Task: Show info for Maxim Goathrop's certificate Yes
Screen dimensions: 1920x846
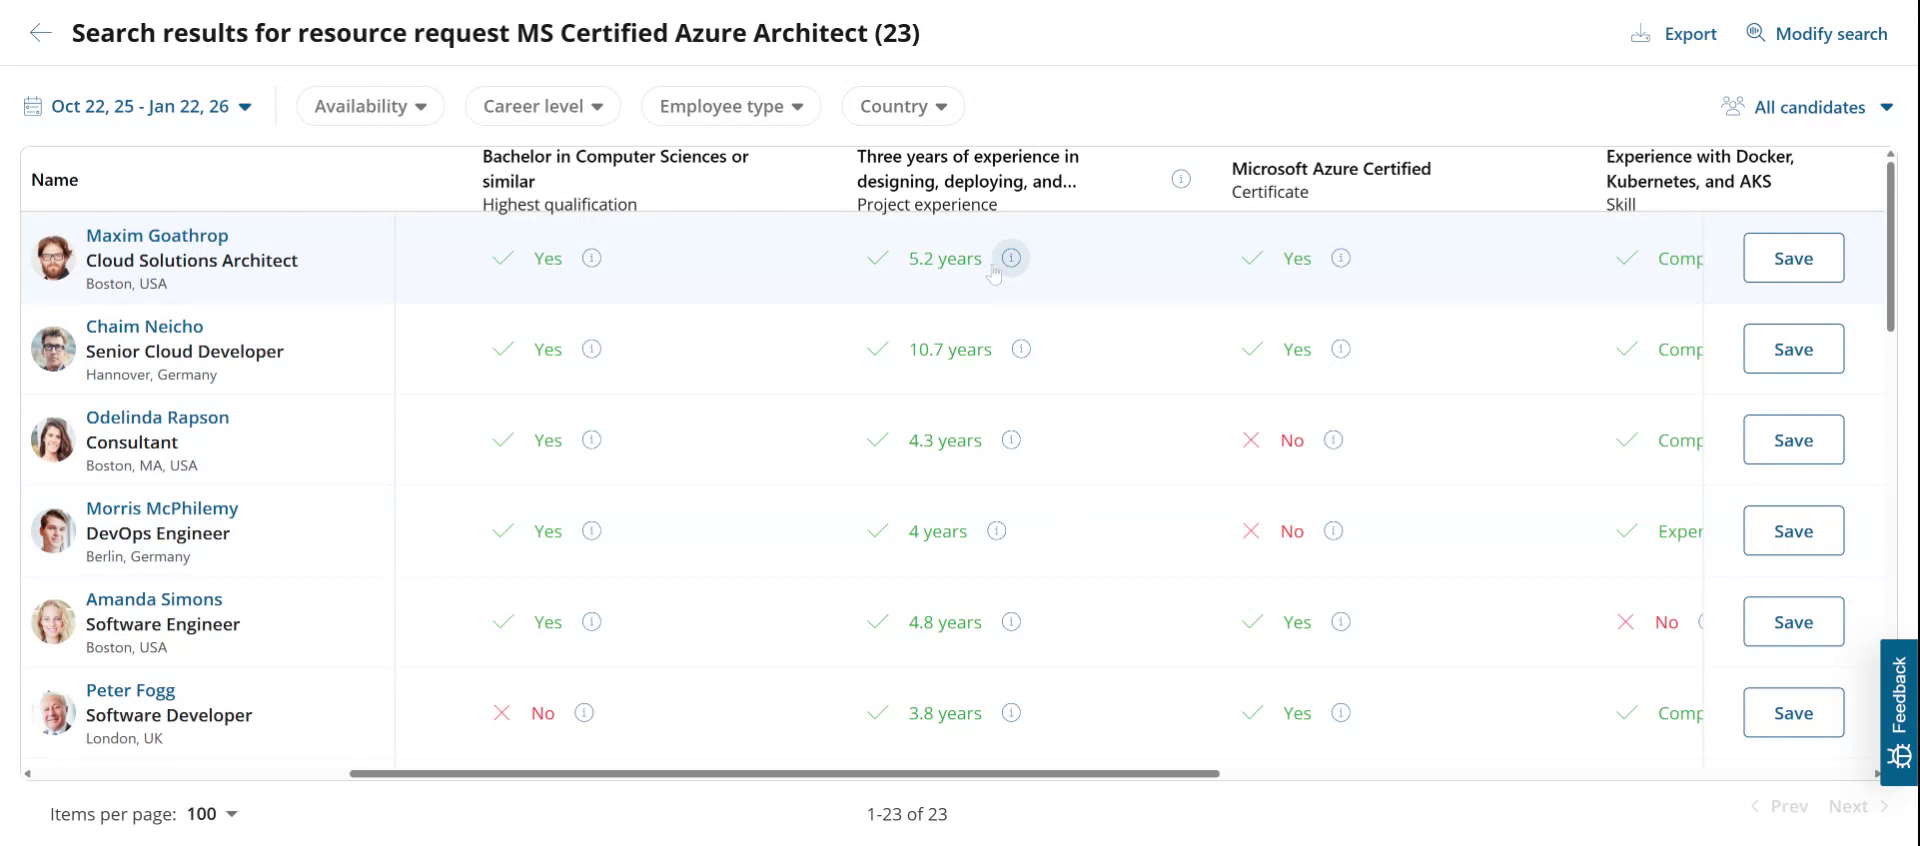Action: pyautogui.click(x=1341, y=258)
